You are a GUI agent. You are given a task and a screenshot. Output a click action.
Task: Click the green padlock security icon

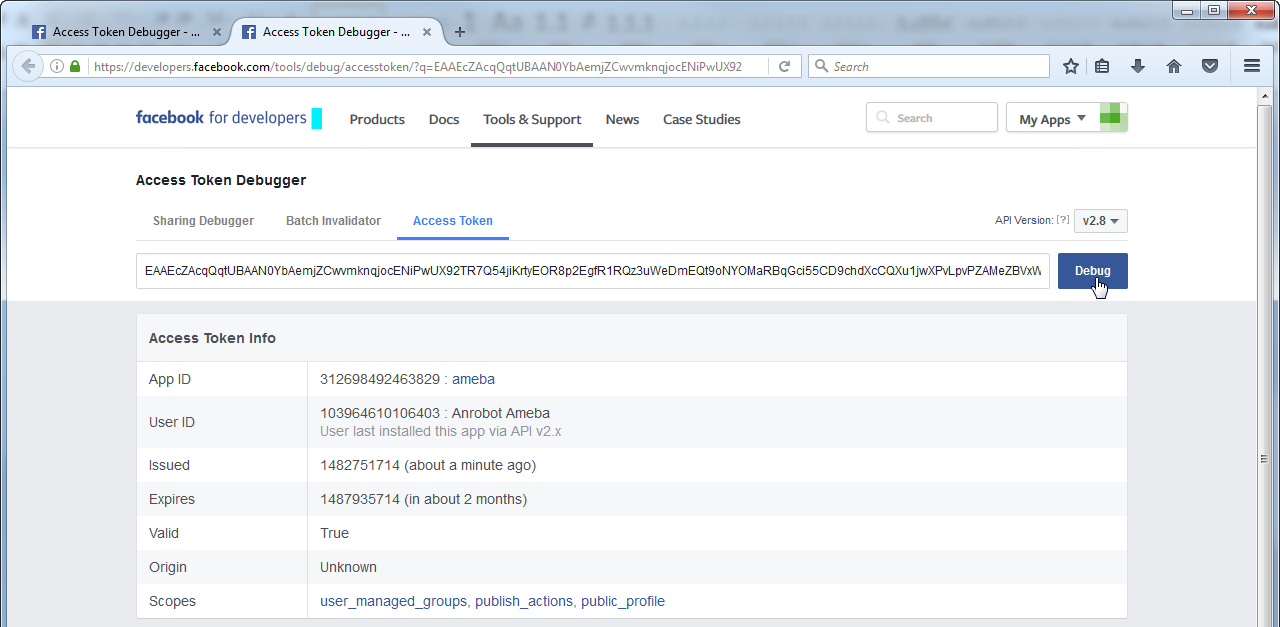click(75, 66)
